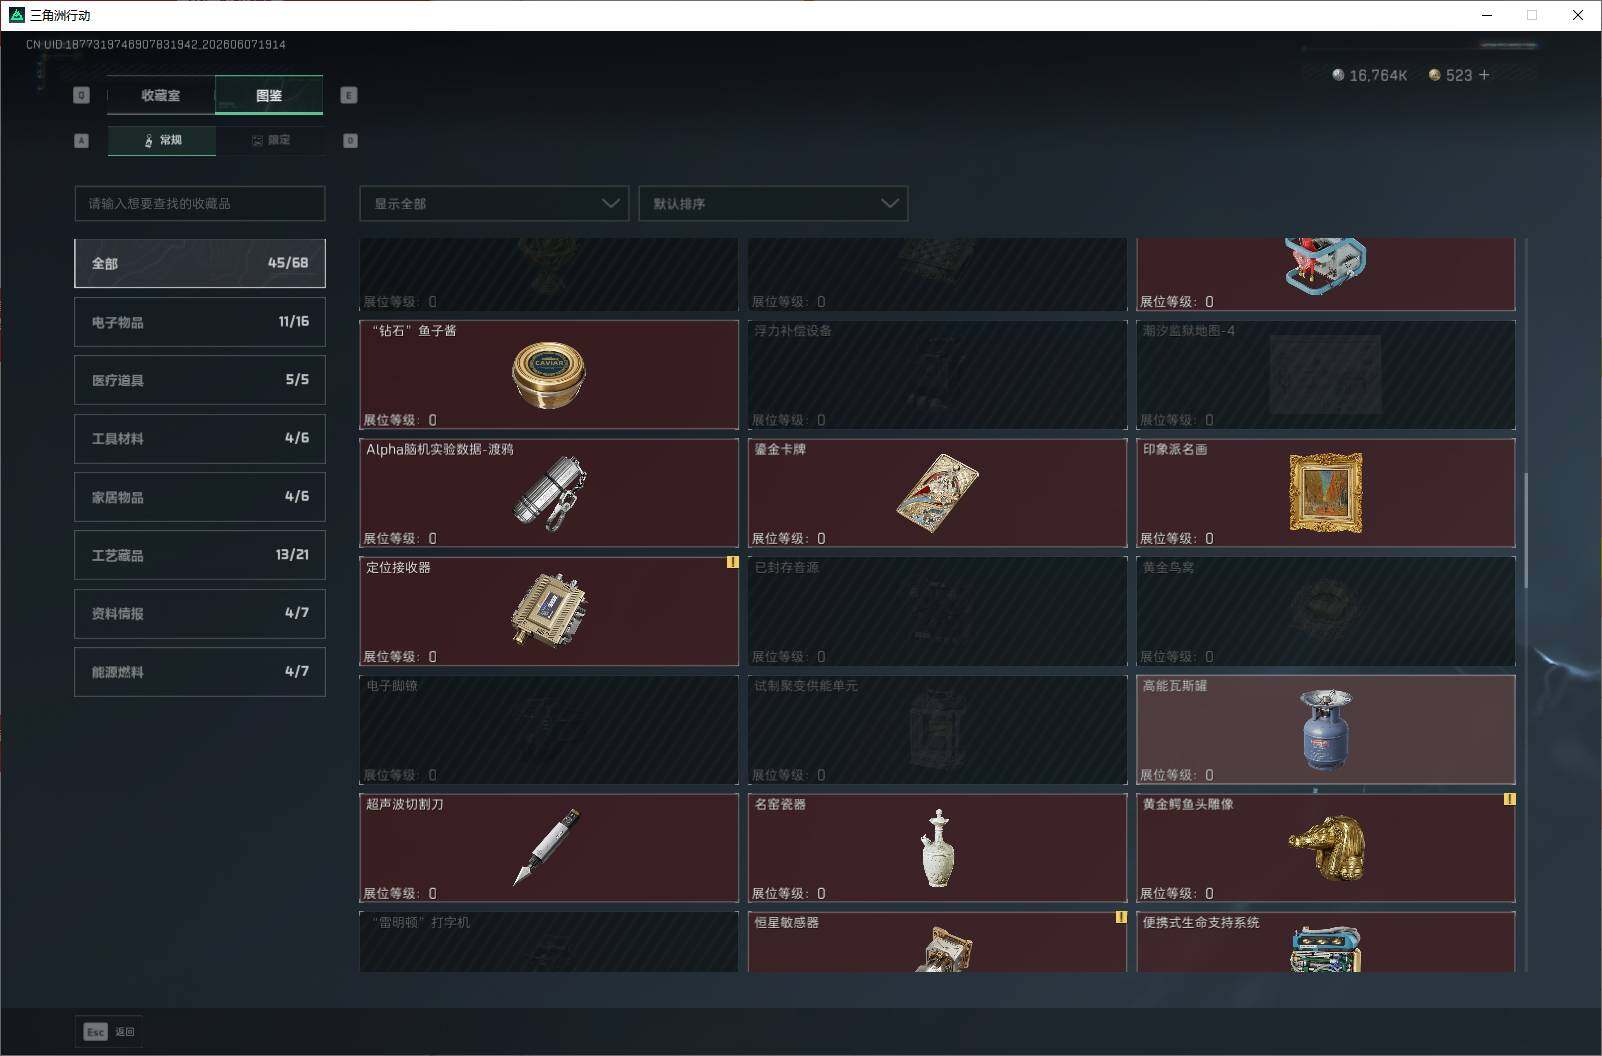The image size is (1602, 1056).
Task: Click the E key hint icon
Action: coord(349,95)
